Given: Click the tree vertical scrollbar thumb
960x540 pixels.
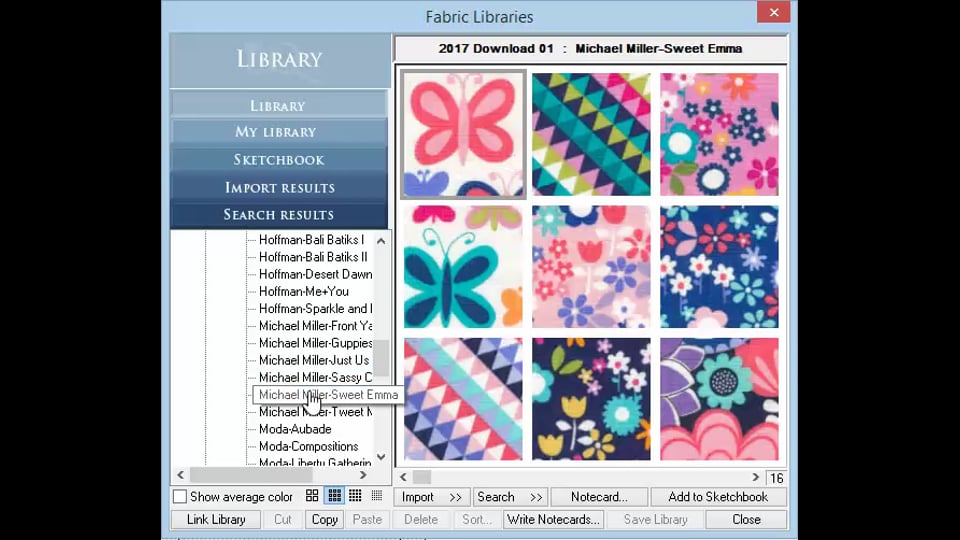Looking at the screenshot, I should coord(381,358).
